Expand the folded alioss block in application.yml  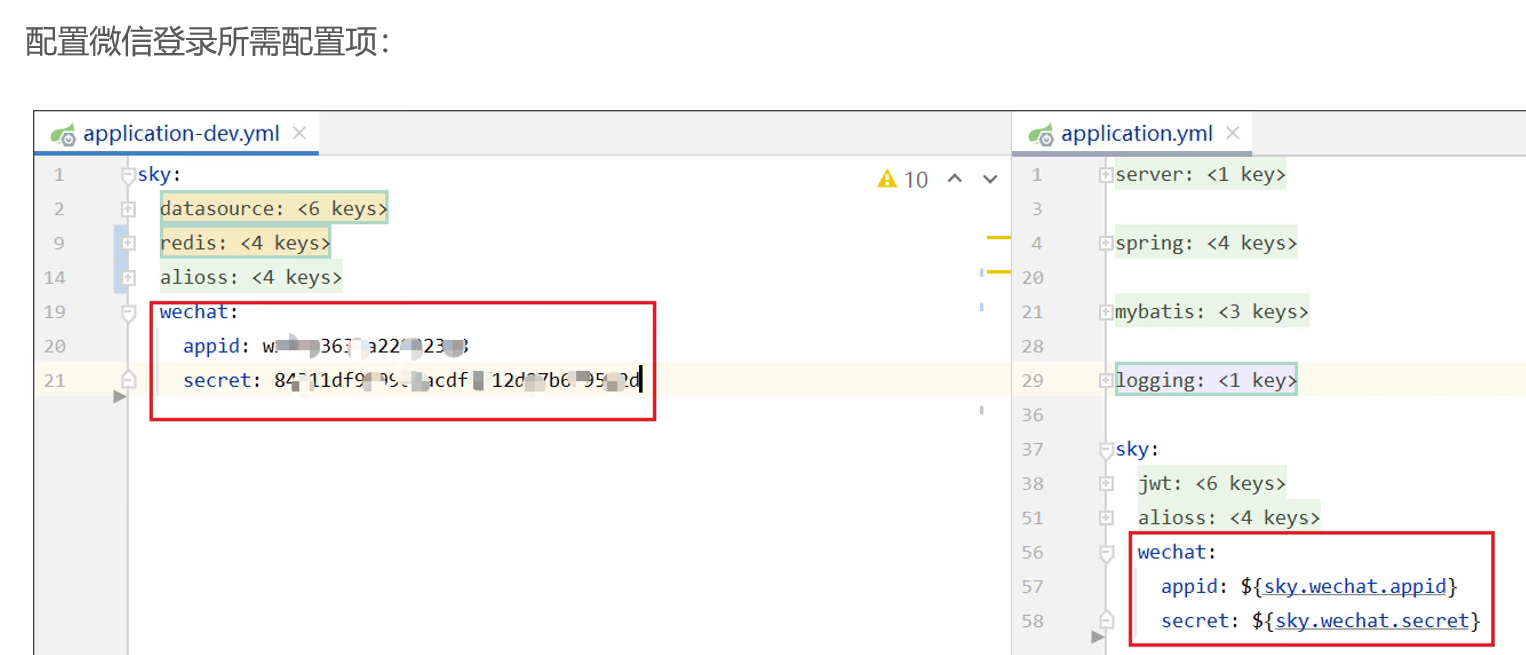click(x=1105, y=518)
